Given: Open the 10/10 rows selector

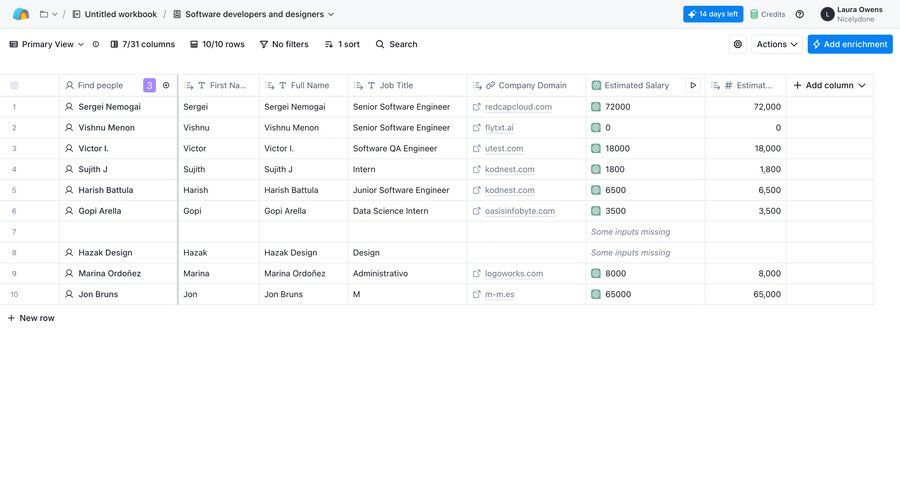Looking at the screenshot, I should point(217,44).
